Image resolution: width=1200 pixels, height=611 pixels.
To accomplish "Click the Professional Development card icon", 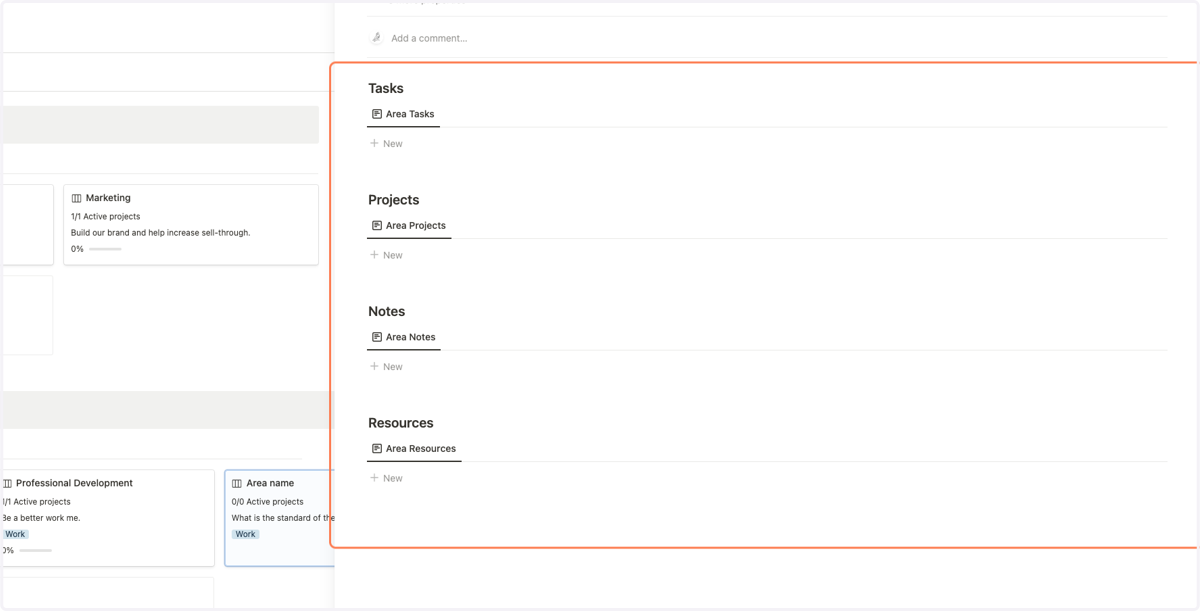I will [7, 483].
